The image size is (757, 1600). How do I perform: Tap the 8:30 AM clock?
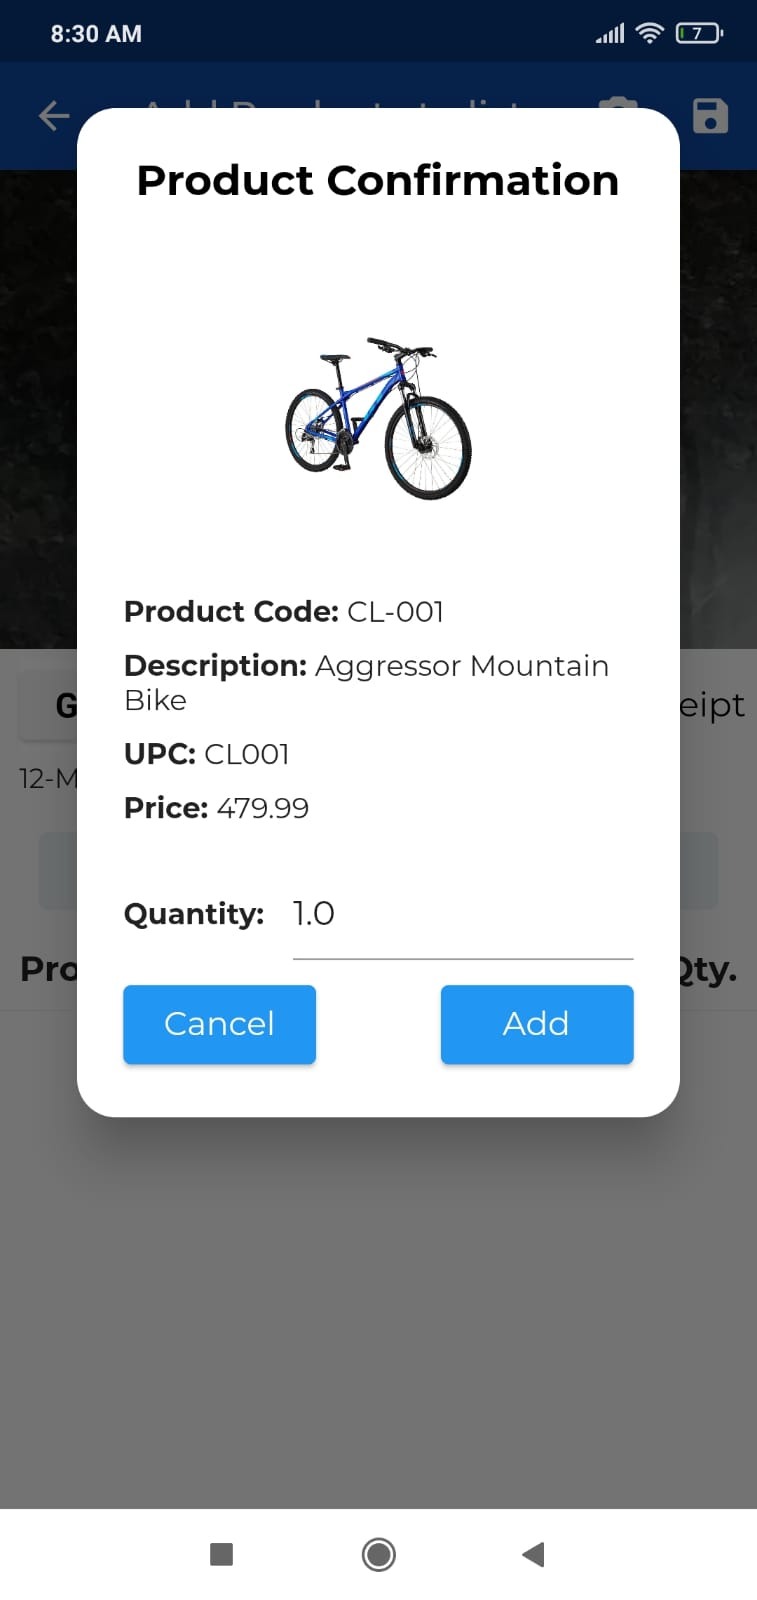point(96,34)
